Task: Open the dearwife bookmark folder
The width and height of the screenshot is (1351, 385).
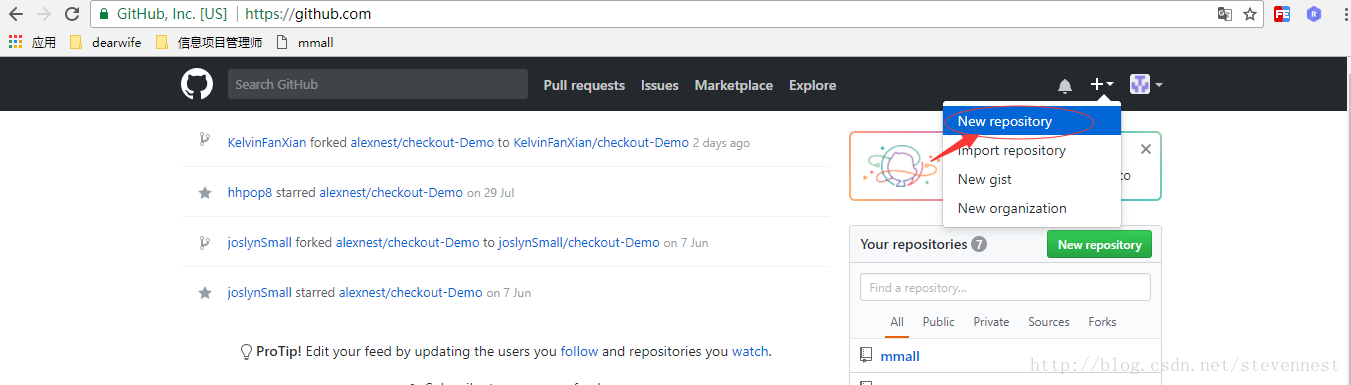Action: click(x=105, y=42)
